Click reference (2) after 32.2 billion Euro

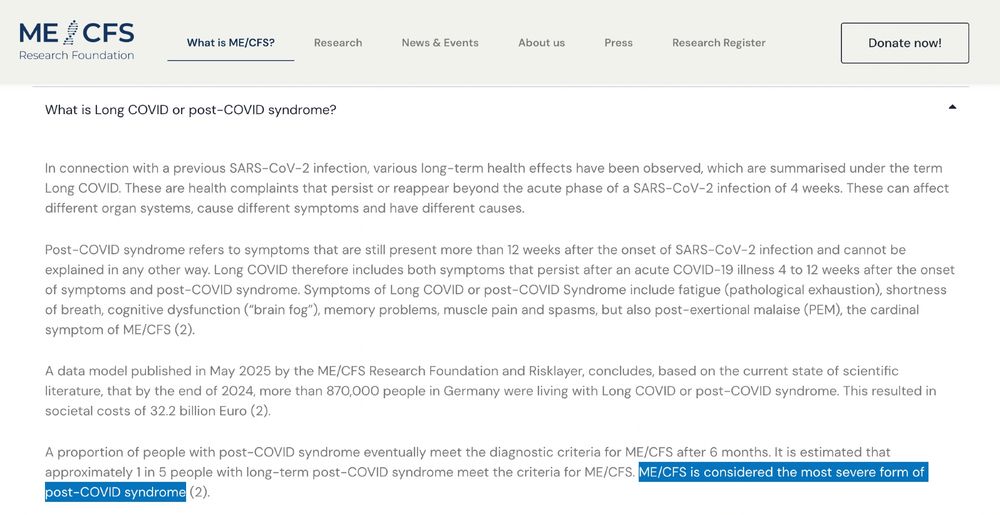pyautogui.click(x=260, y=411)
